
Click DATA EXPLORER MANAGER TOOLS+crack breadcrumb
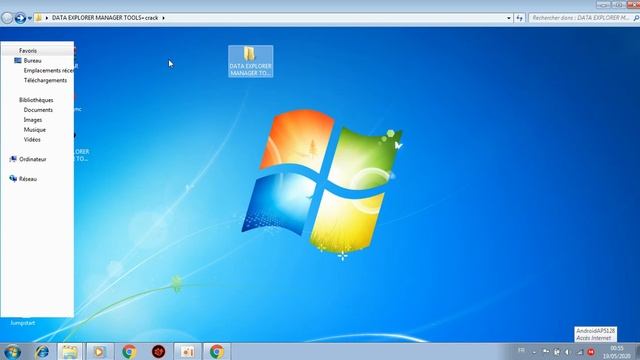pyautogui.click(x=105, y=18)
